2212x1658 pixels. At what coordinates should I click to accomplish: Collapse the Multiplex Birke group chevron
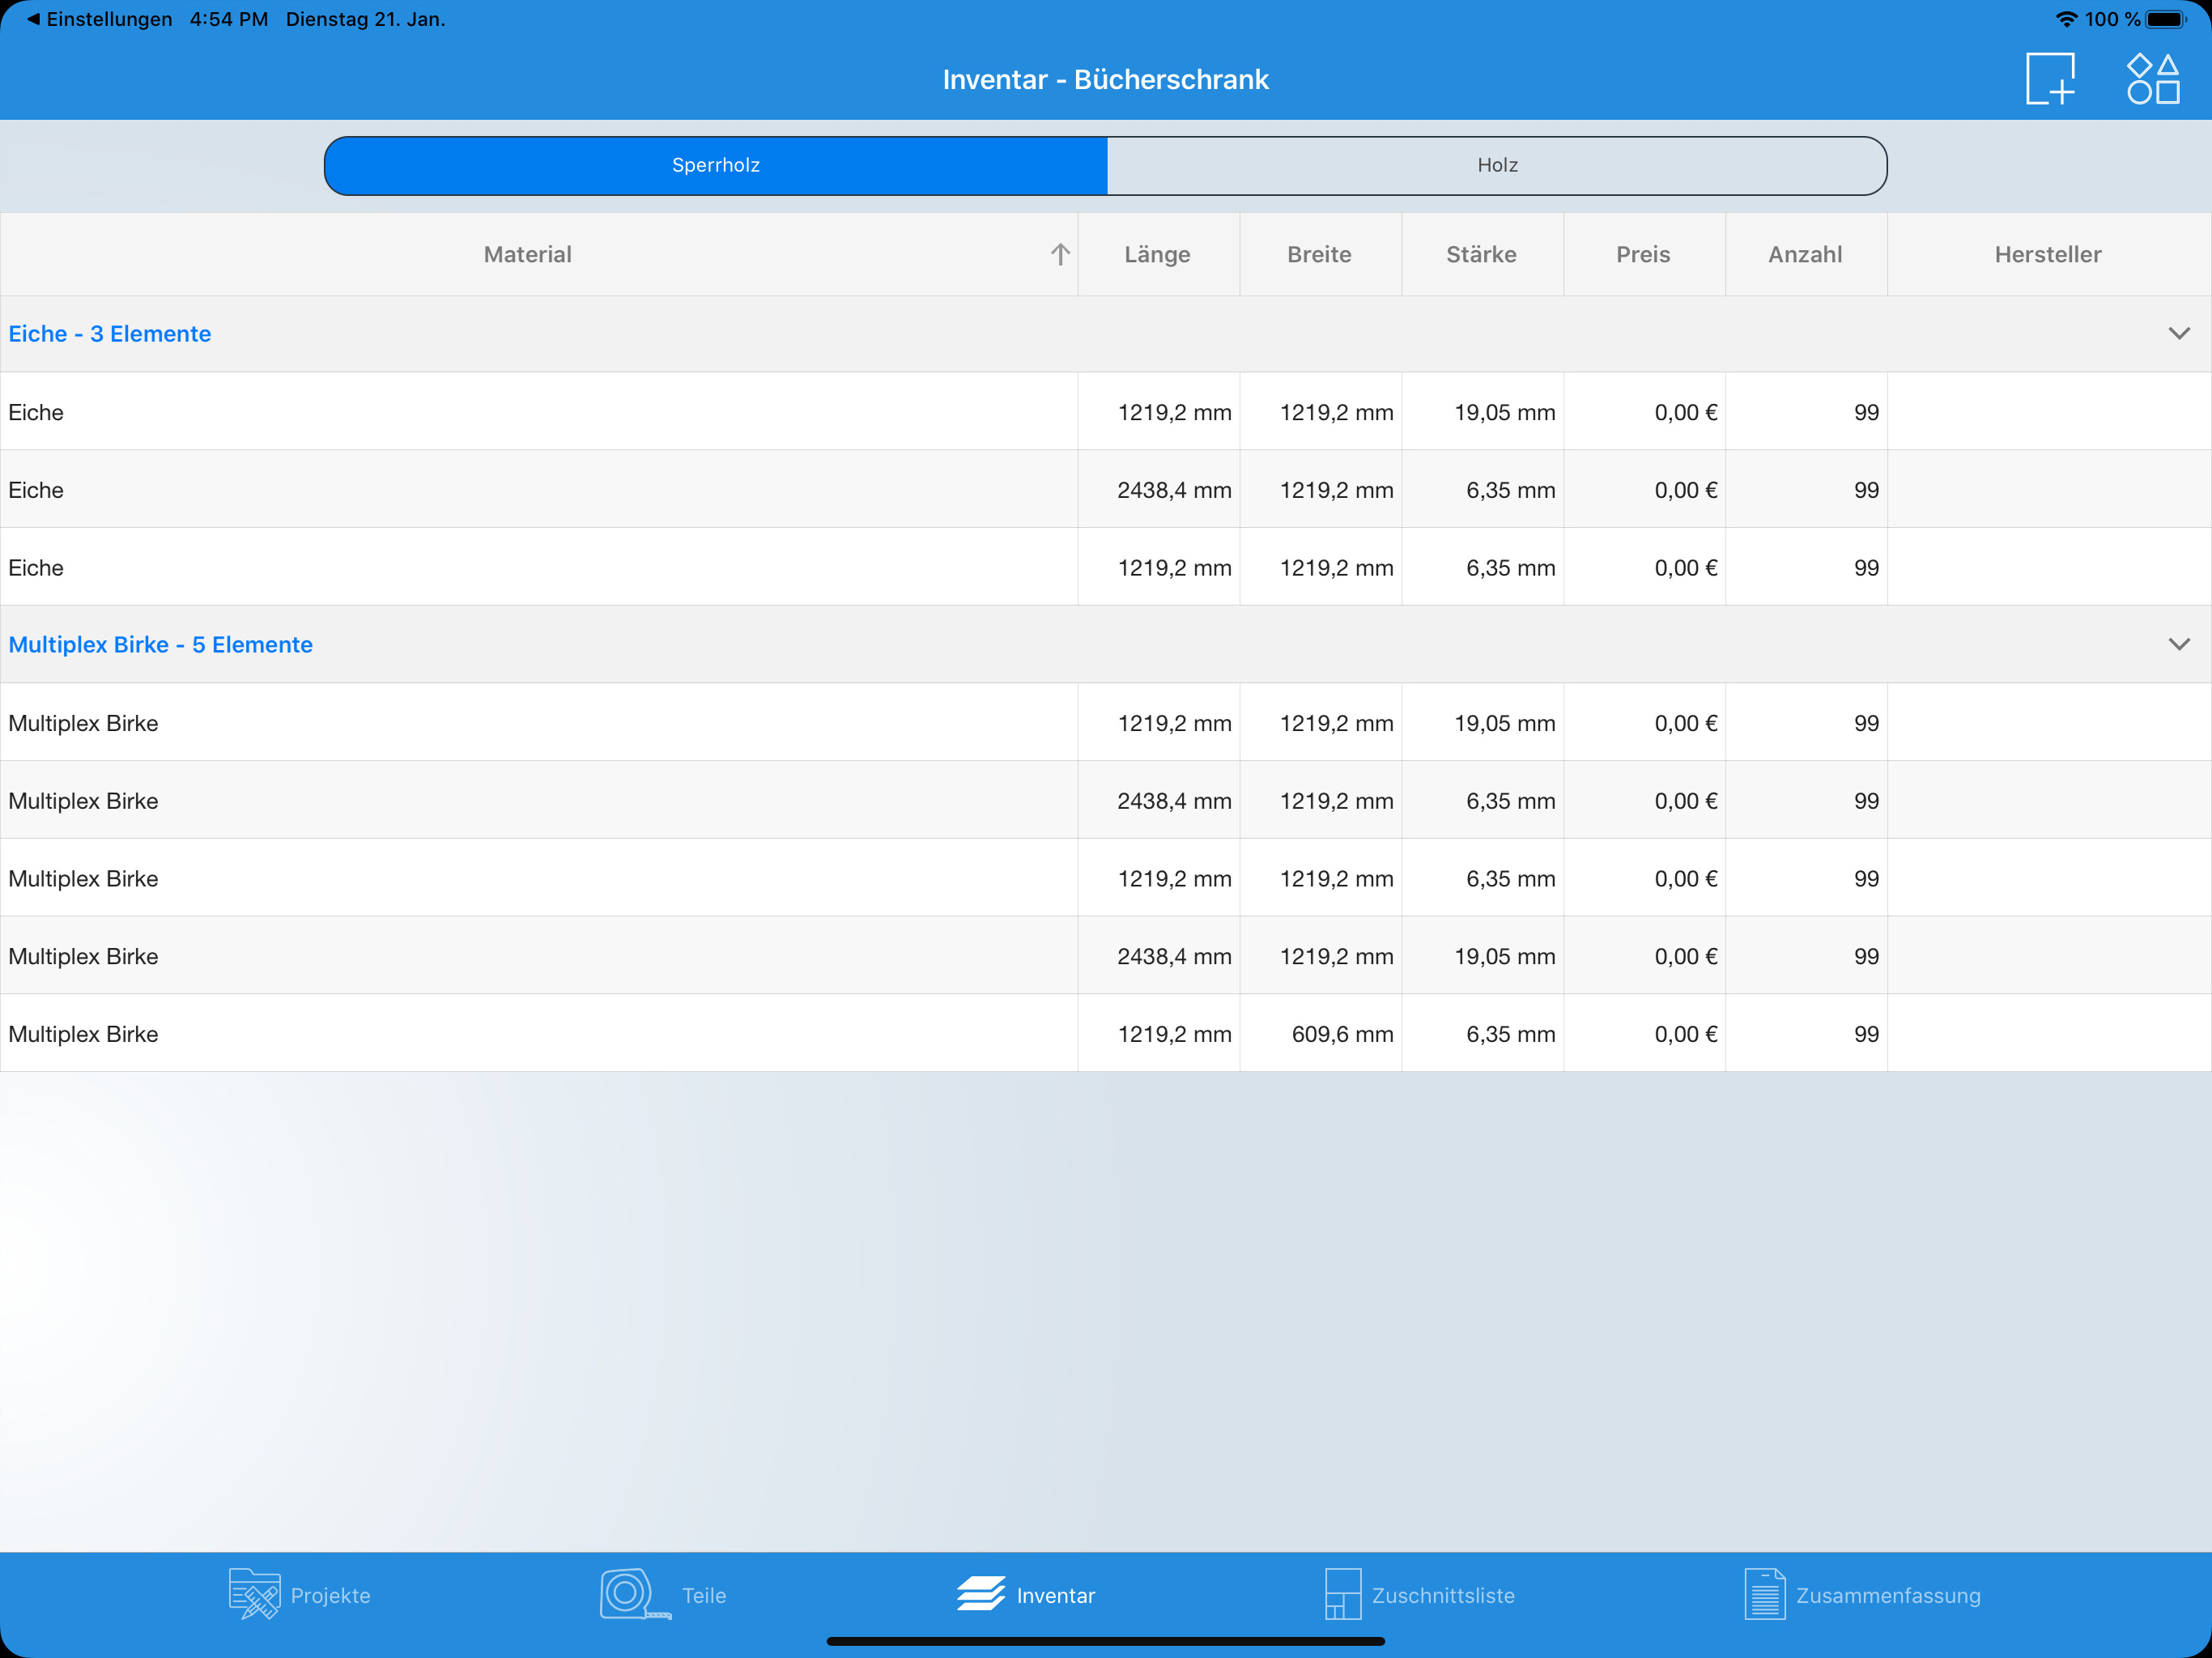click(x=2179, y=644)
